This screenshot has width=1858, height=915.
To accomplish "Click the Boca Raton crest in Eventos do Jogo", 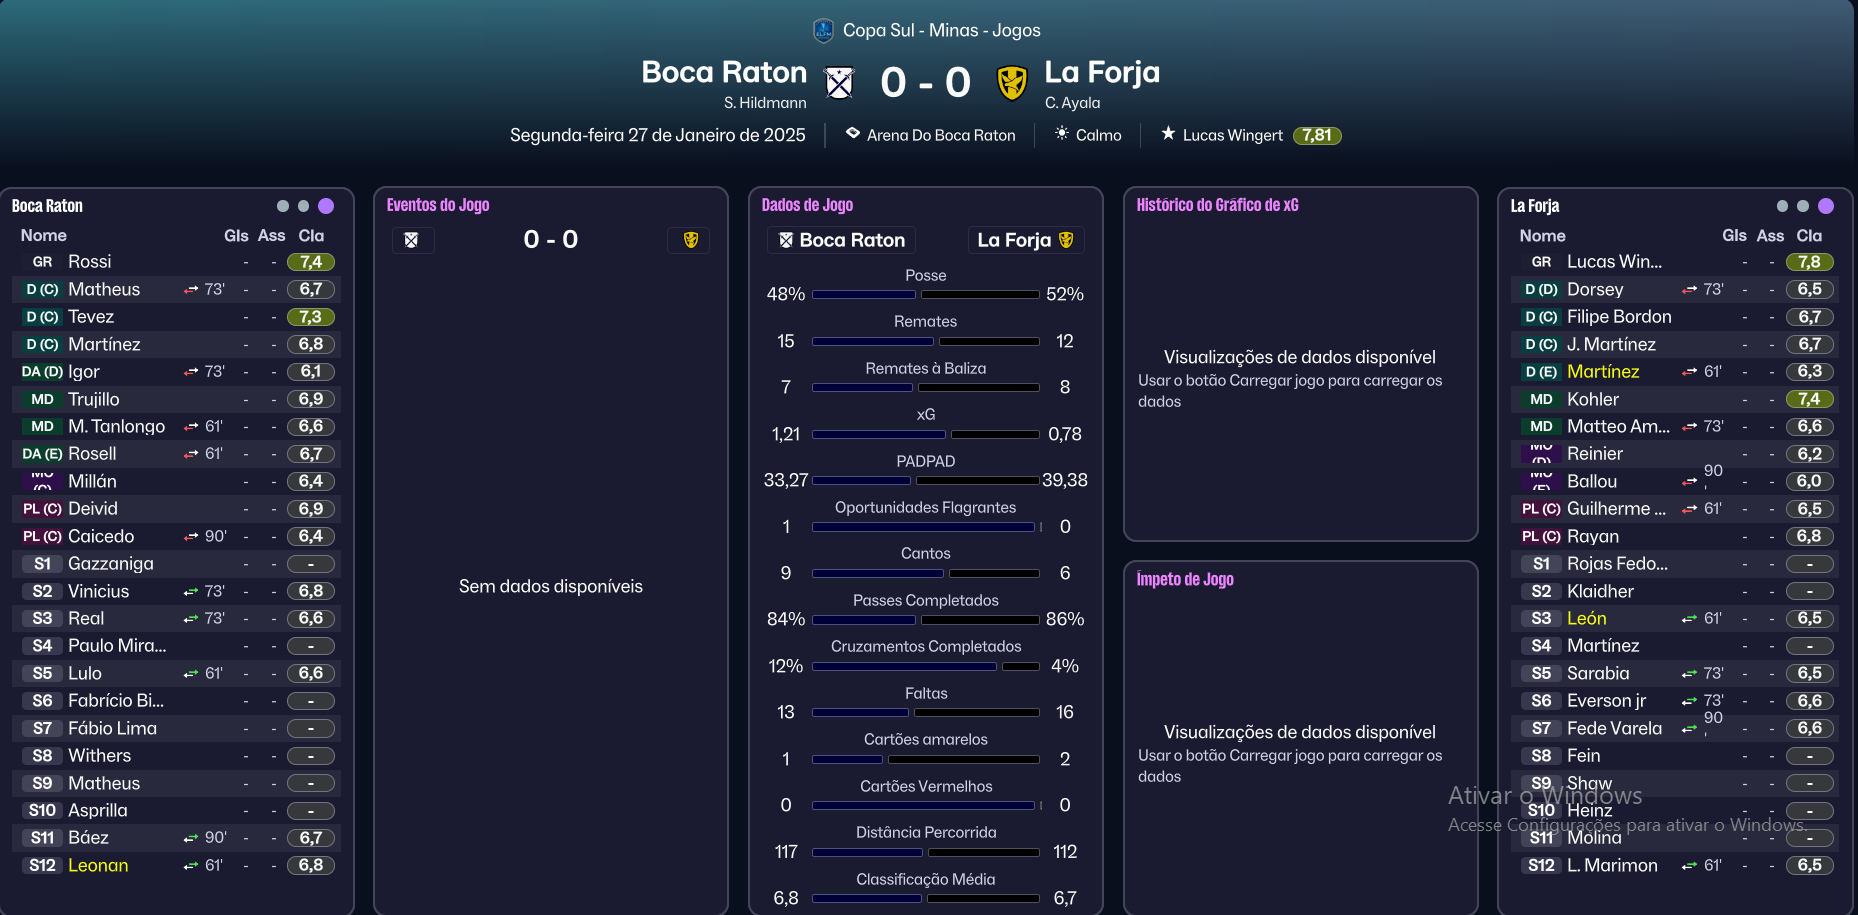I will (x=411, y=240).
